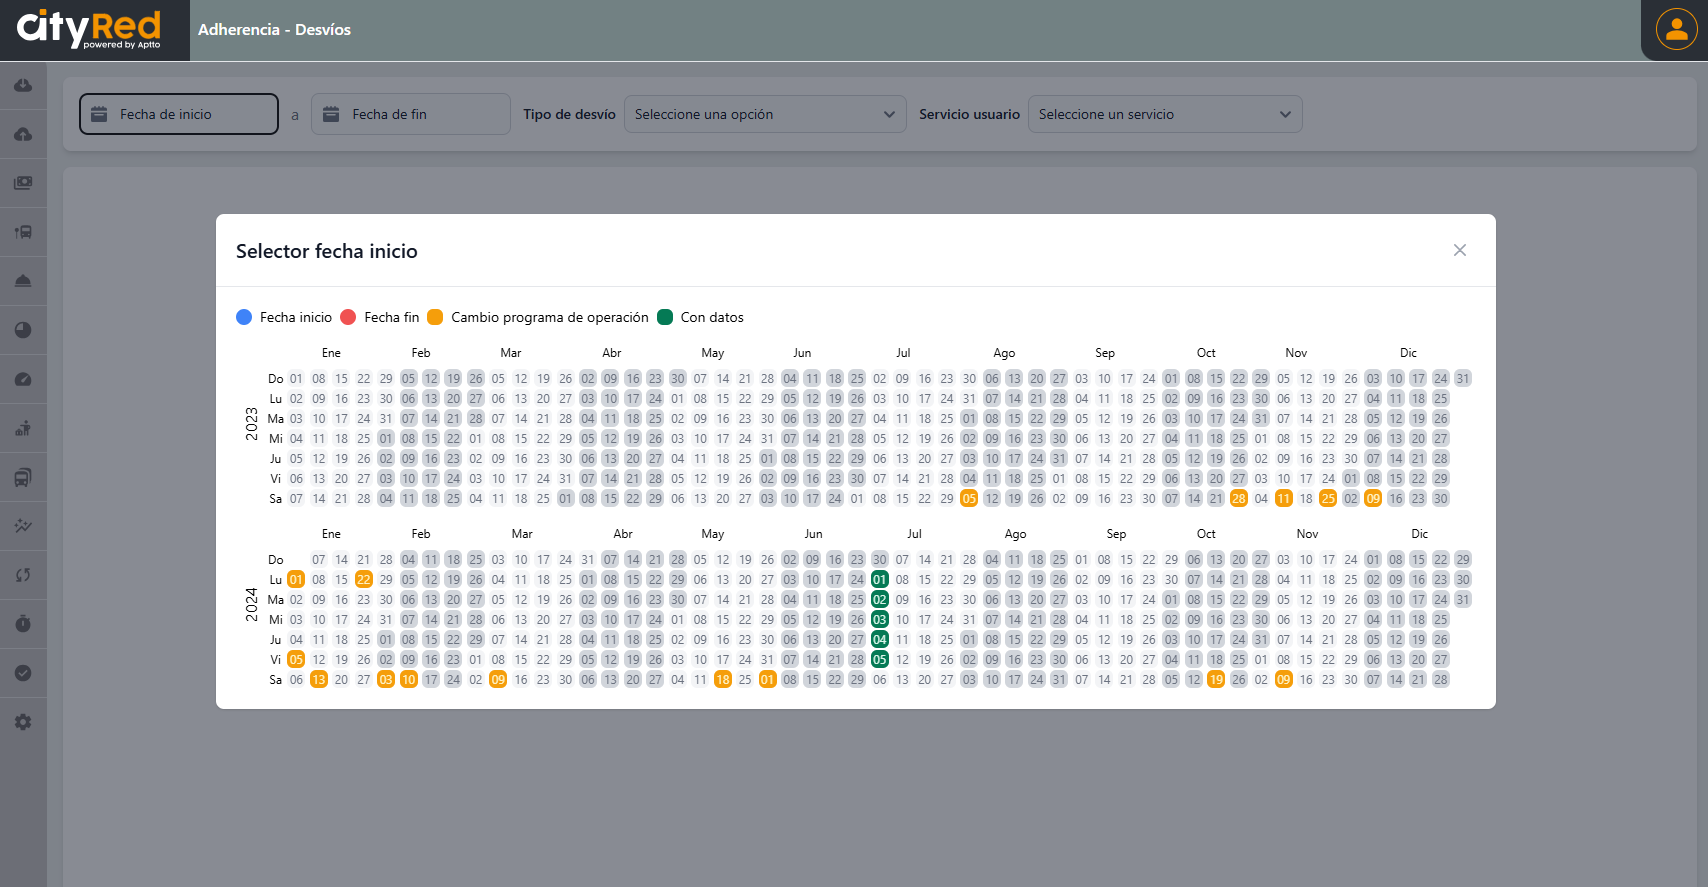Open the money bills sidebar icon
The height and width of the screenshot is (887, 1708).
[23, 183]
